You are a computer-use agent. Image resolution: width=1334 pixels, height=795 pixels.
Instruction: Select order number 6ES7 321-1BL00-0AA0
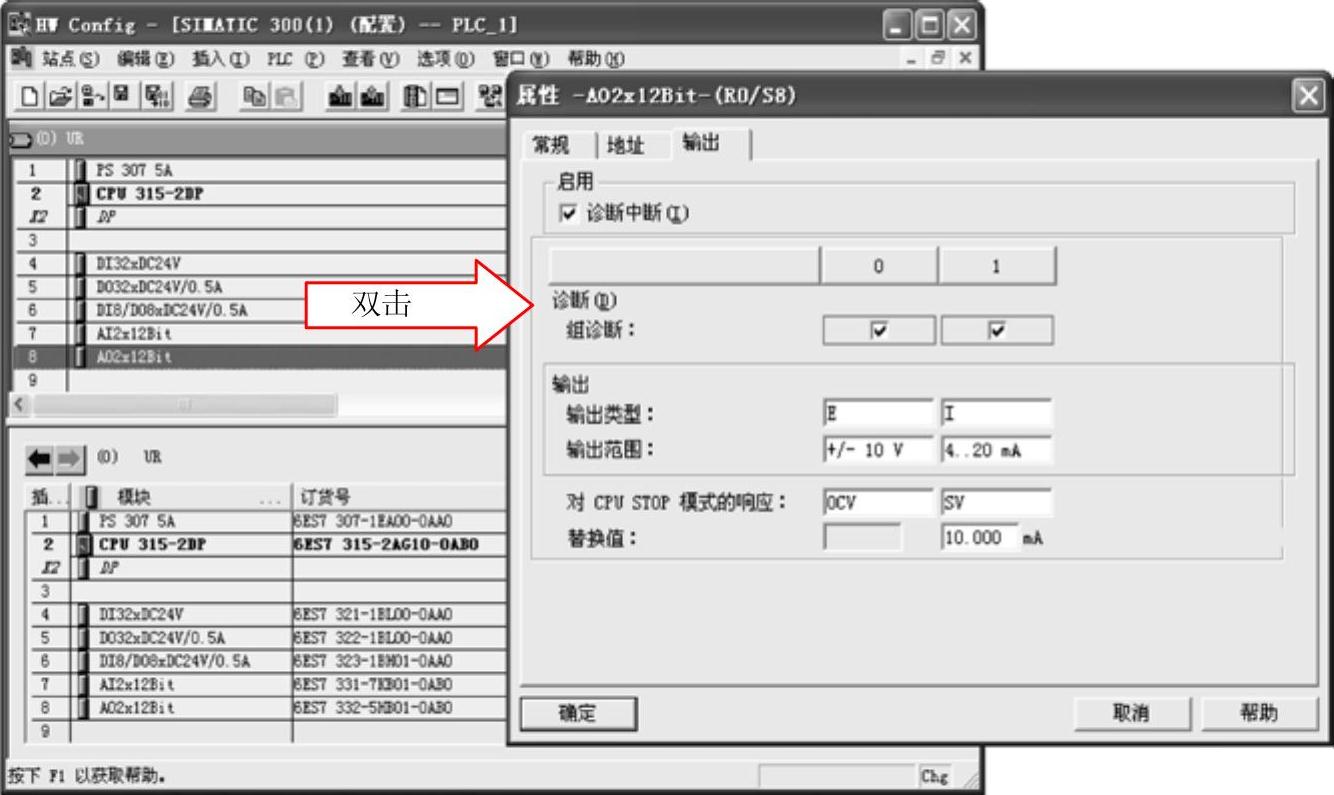(x=373, y=614)
